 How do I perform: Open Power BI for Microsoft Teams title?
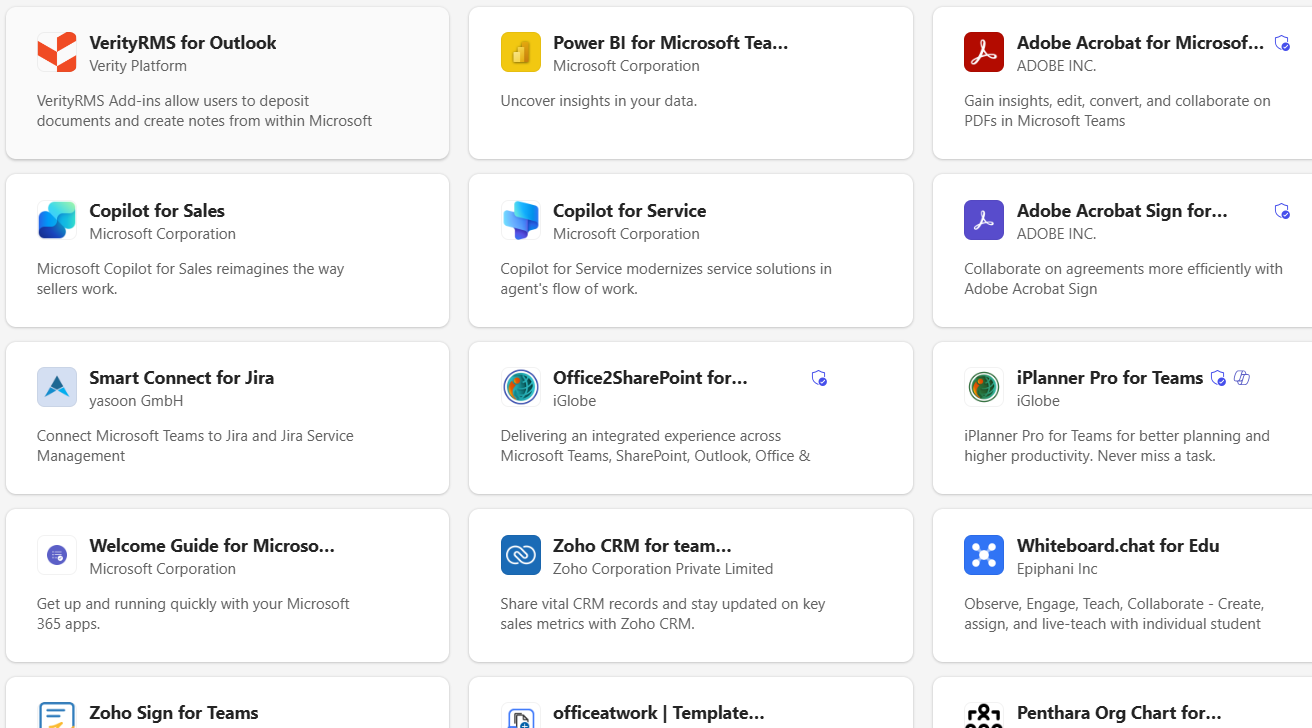(671, 43)
